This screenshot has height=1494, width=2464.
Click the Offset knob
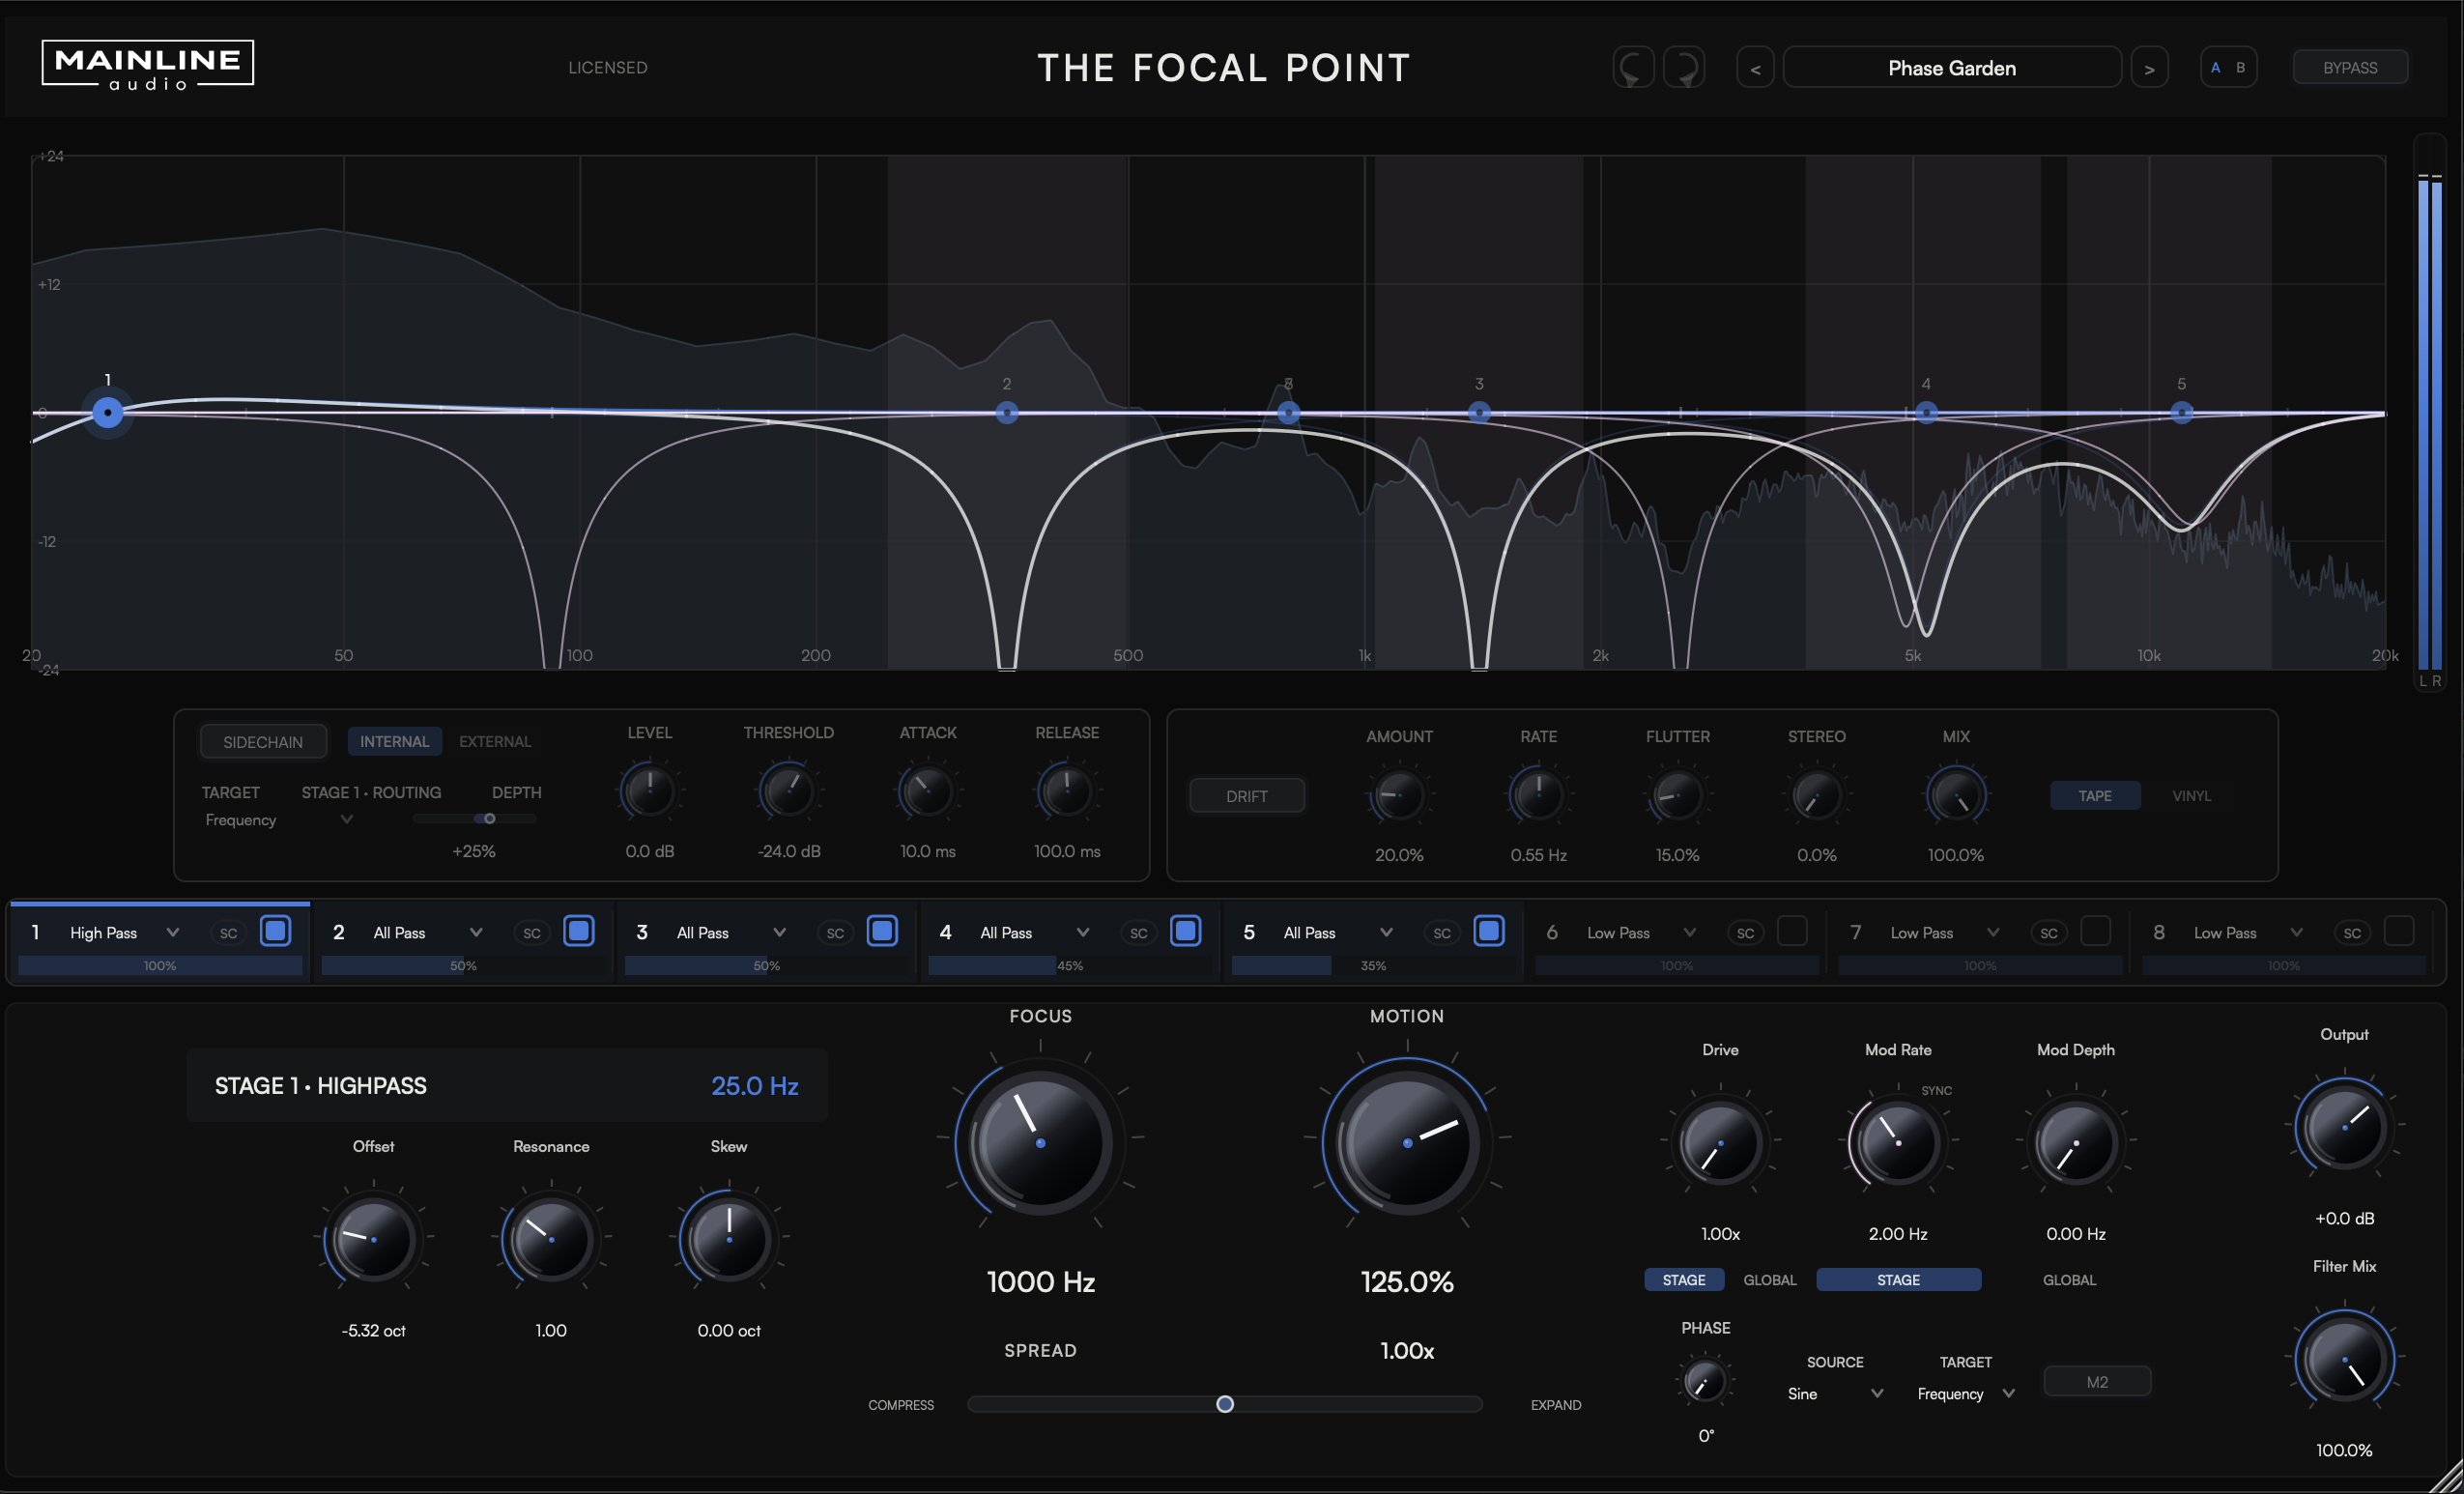(373, 1239)
